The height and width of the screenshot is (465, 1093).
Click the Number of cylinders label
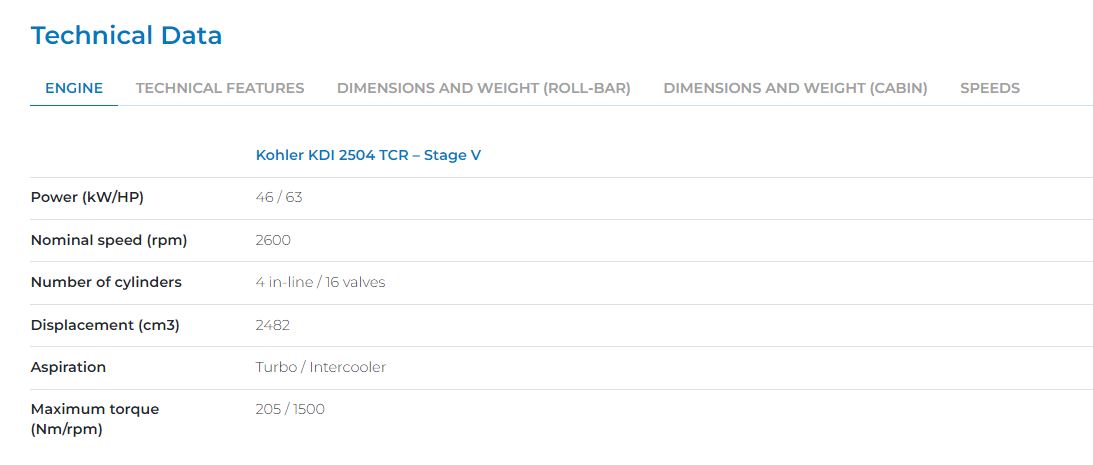(106, 282)
